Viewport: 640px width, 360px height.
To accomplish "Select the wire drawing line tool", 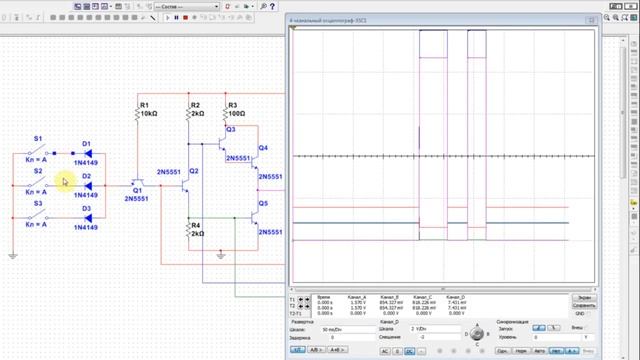I will (153, 18).
